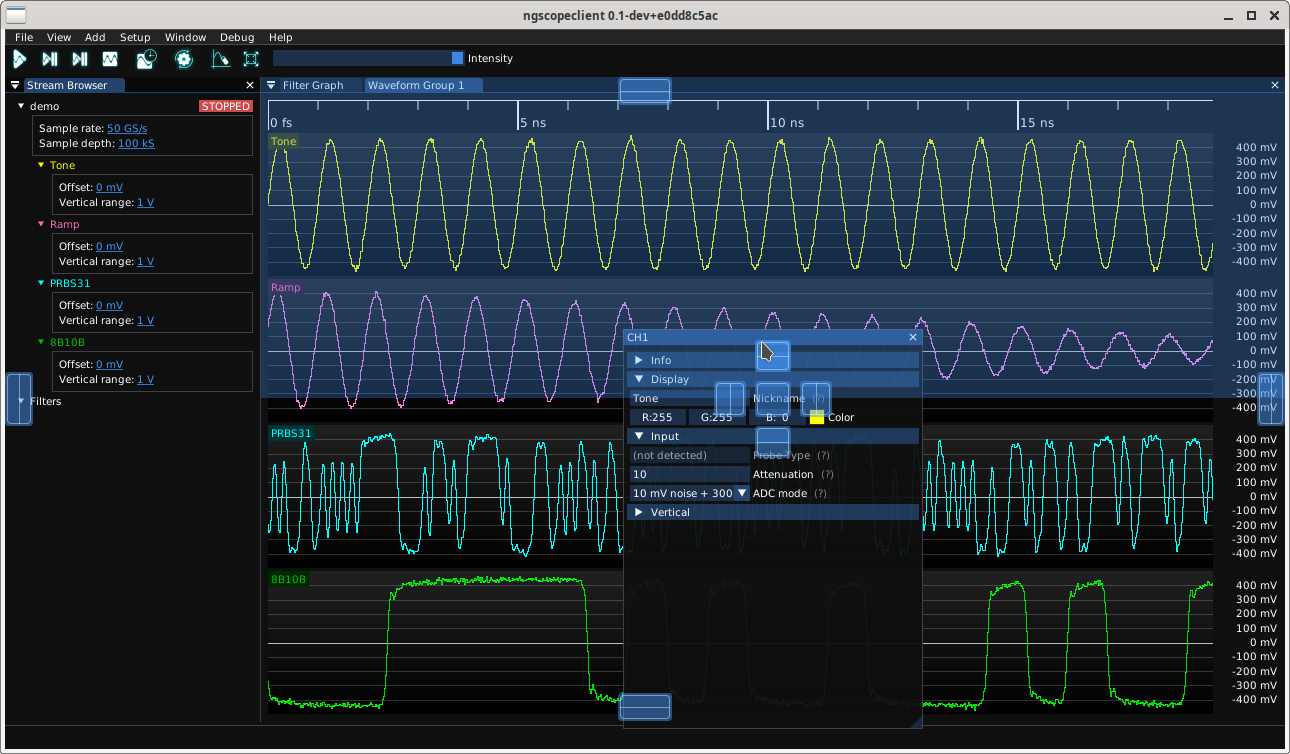Click the R:255 red value field
The height and width of the screenshot is (754, 1290).
pos(658,418)
